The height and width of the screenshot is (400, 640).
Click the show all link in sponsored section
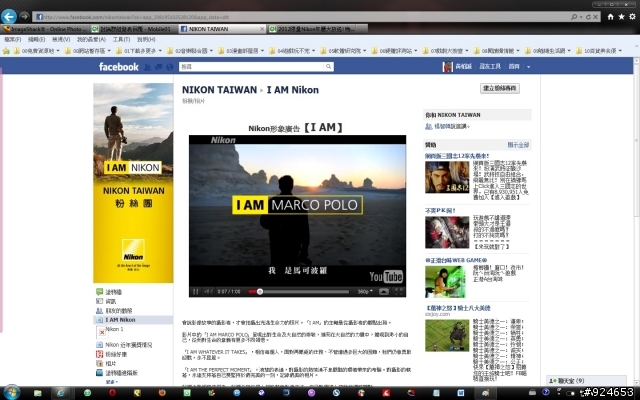pyautogui.click(x=518, y=145)
